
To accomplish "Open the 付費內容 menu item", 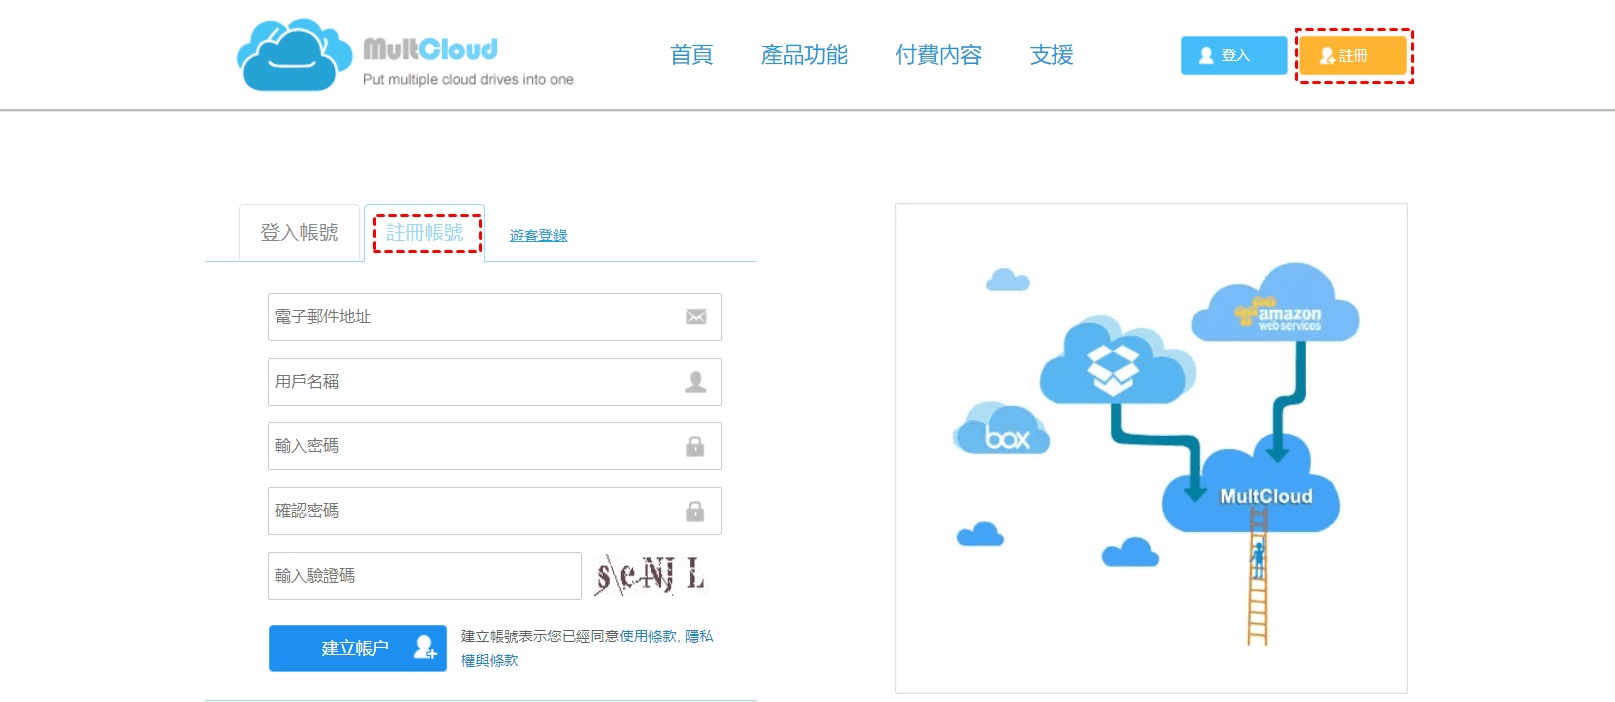I will click(938, 55).
